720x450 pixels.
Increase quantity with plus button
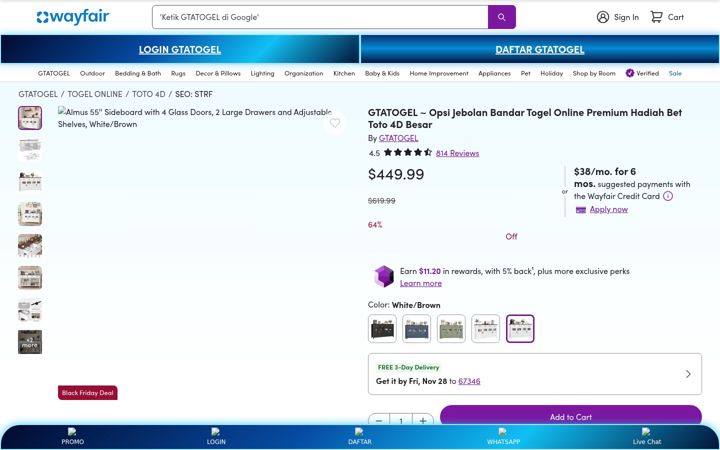pyautogui.click(x=423, y=421)
